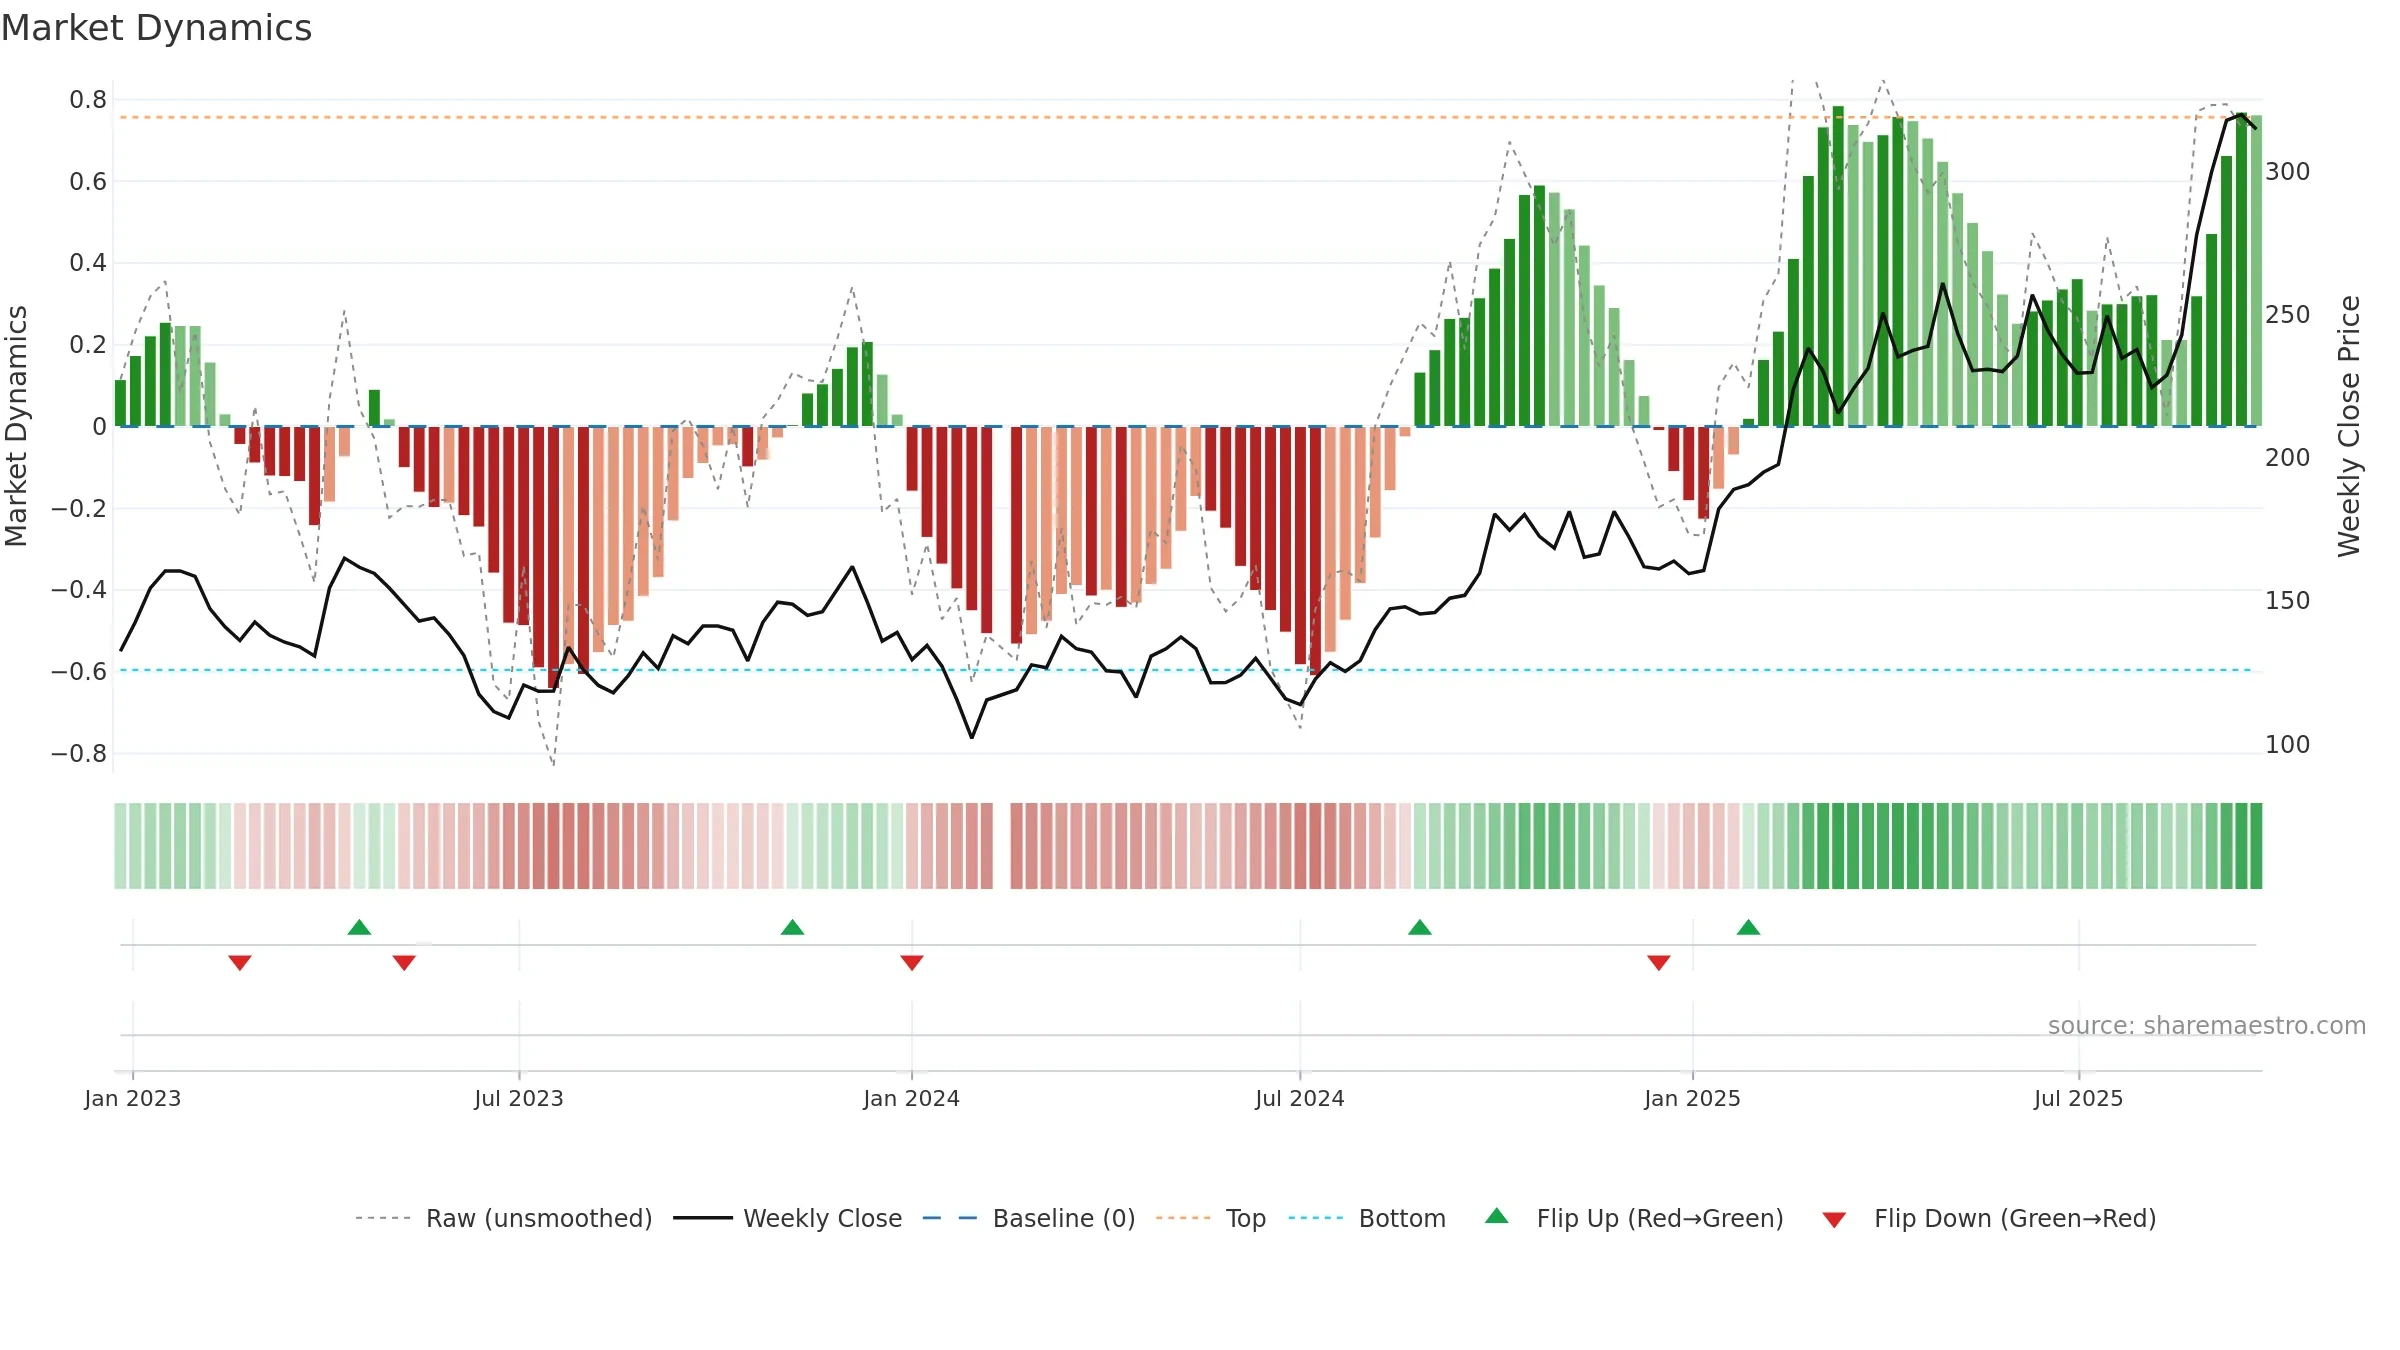
Task: Click the Jan 2025 x-axis label
Action: 1693,1098
